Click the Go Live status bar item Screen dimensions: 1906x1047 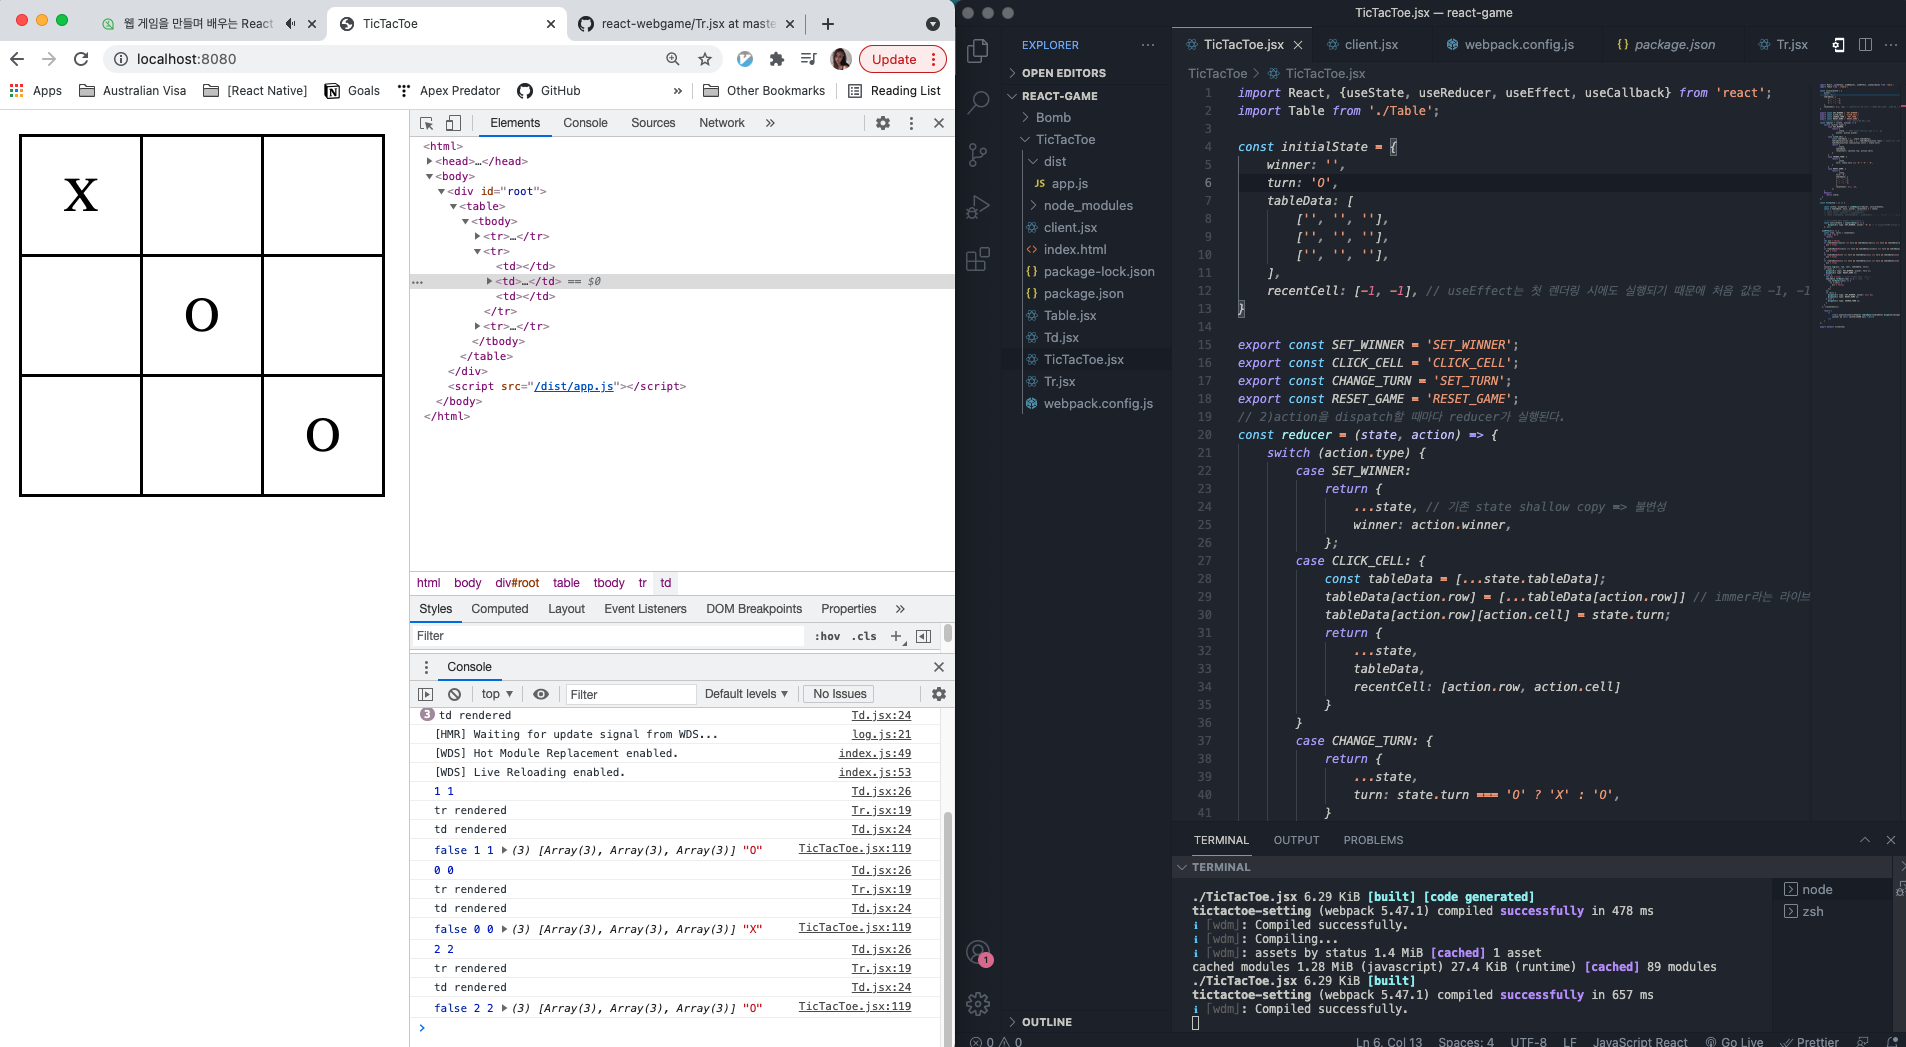coord(1734,1041)
